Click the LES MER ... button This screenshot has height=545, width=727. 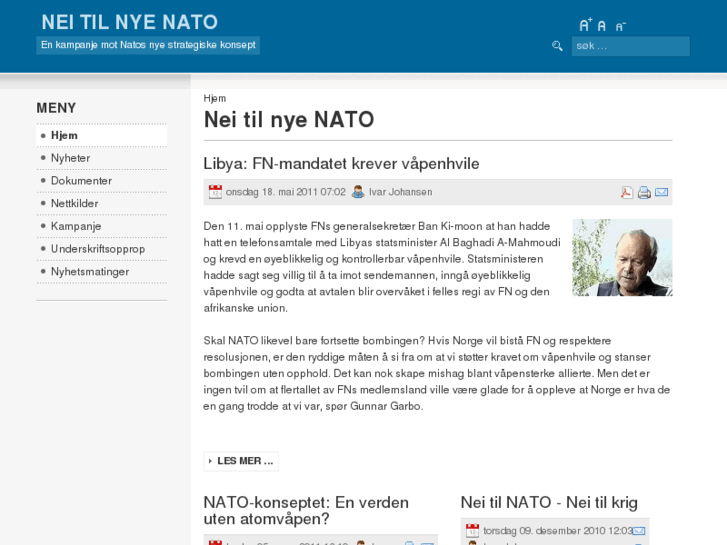point(241,461)
